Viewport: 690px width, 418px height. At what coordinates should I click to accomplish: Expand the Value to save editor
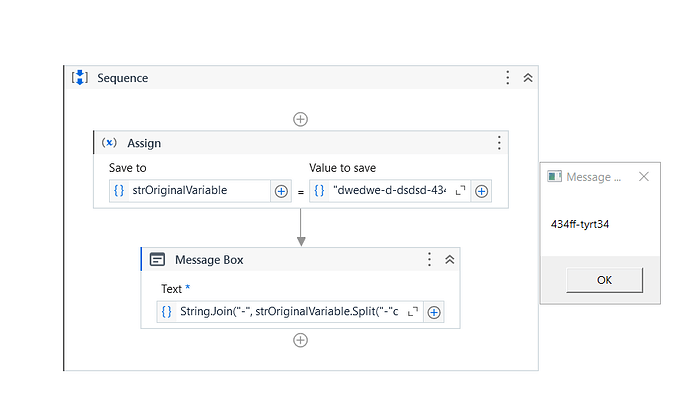pos(461,191)
